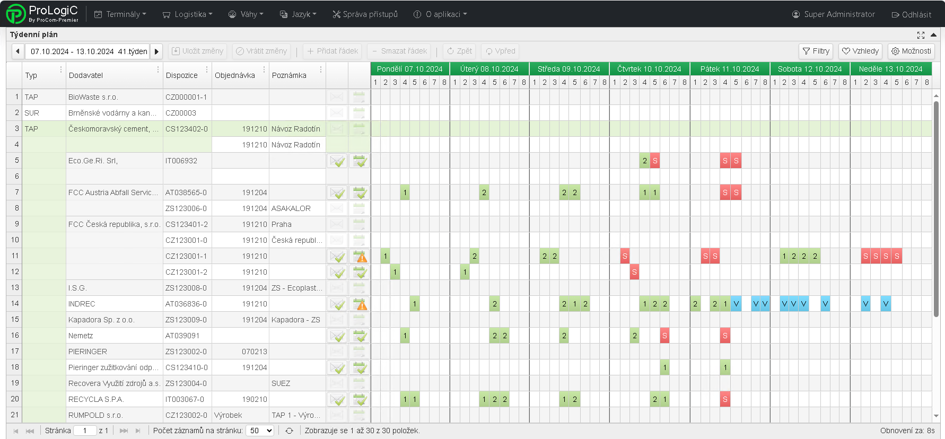945x439 pixels.
Task: Open the Poznámka column menu dots
Action: pos(321,69)
